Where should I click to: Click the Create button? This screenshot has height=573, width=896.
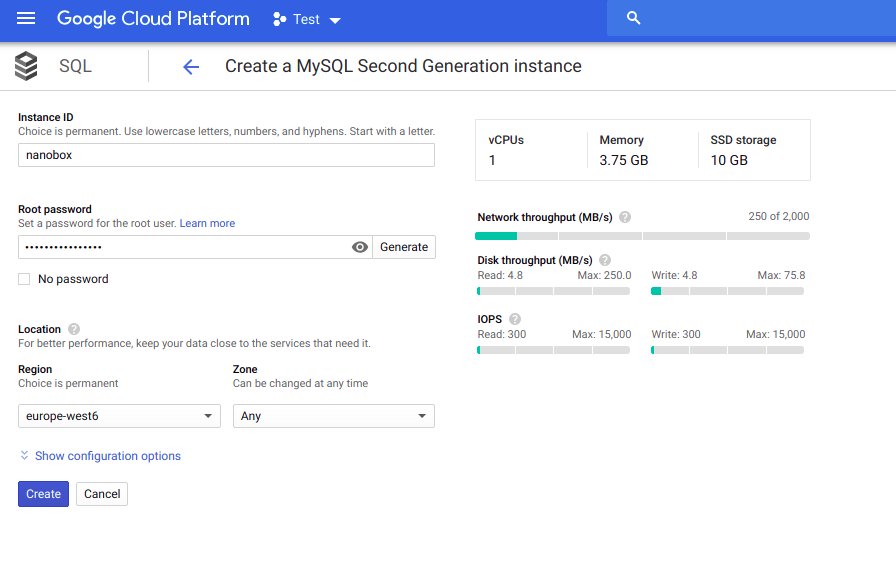43,494
